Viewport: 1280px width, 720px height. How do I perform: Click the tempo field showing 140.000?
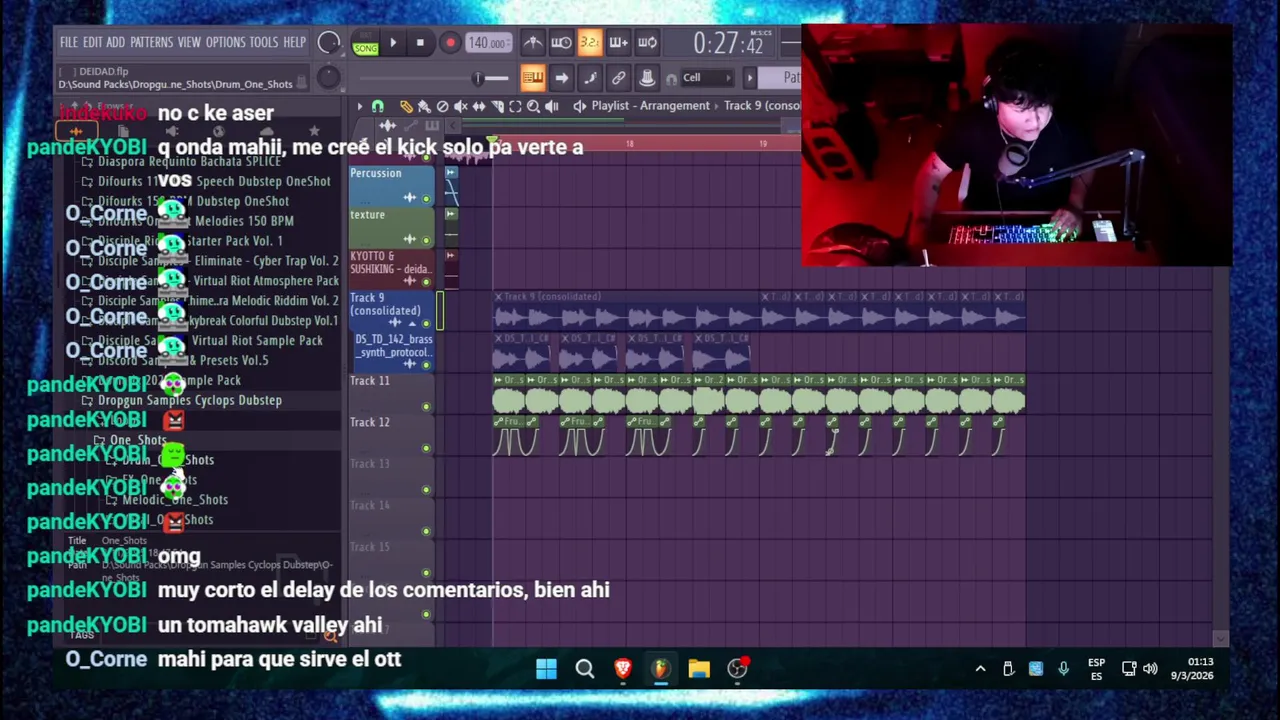pos(487,43)
